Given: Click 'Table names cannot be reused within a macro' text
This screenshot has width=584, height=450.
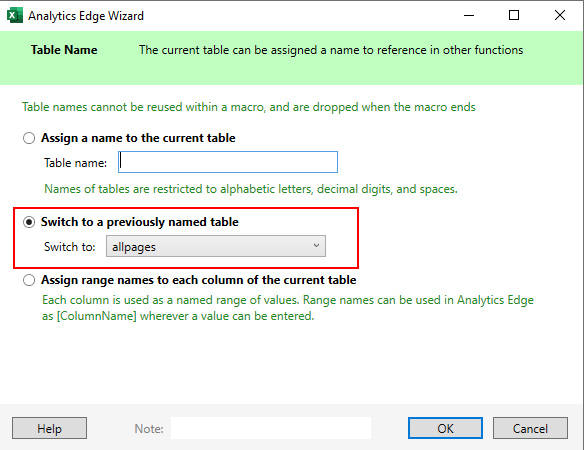Looking at the screenshot, I should [249, 107].
